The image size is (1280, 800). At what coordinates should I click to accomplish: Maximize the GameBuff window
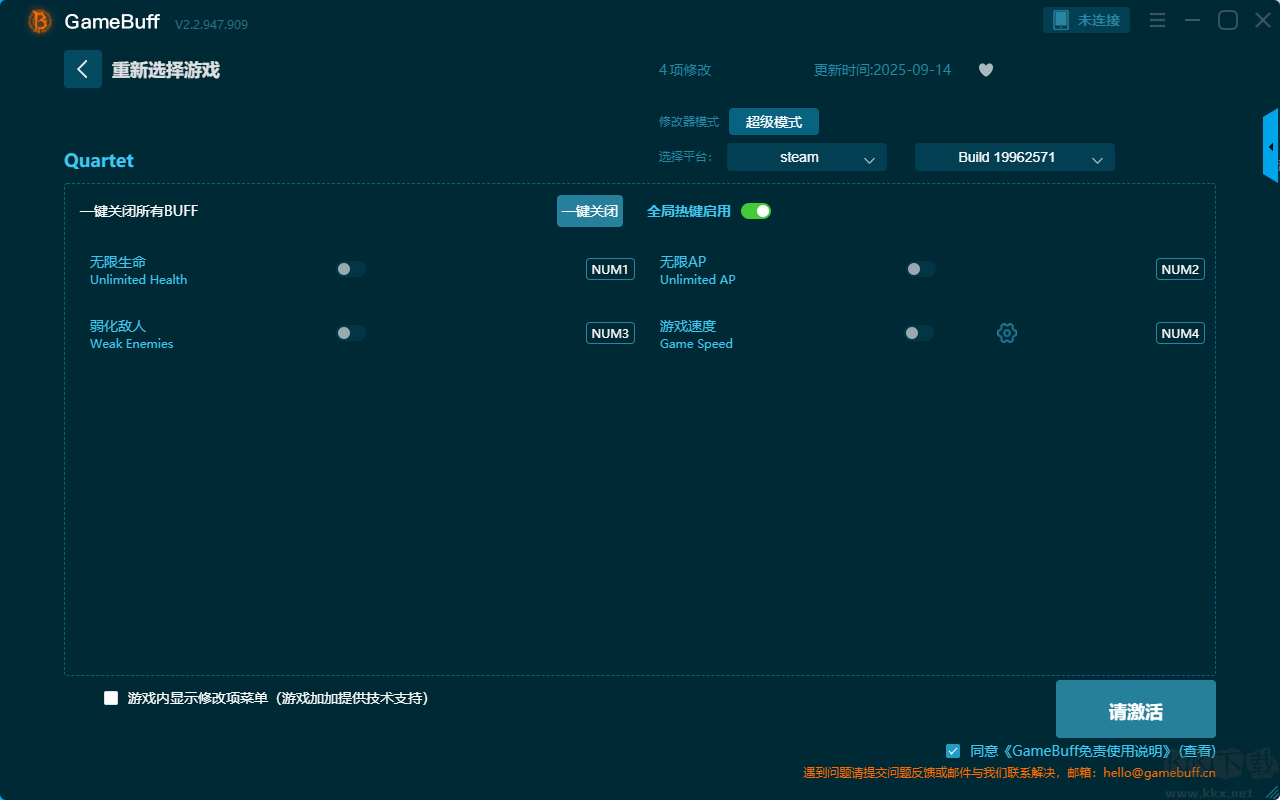(x=1227, y=20)
